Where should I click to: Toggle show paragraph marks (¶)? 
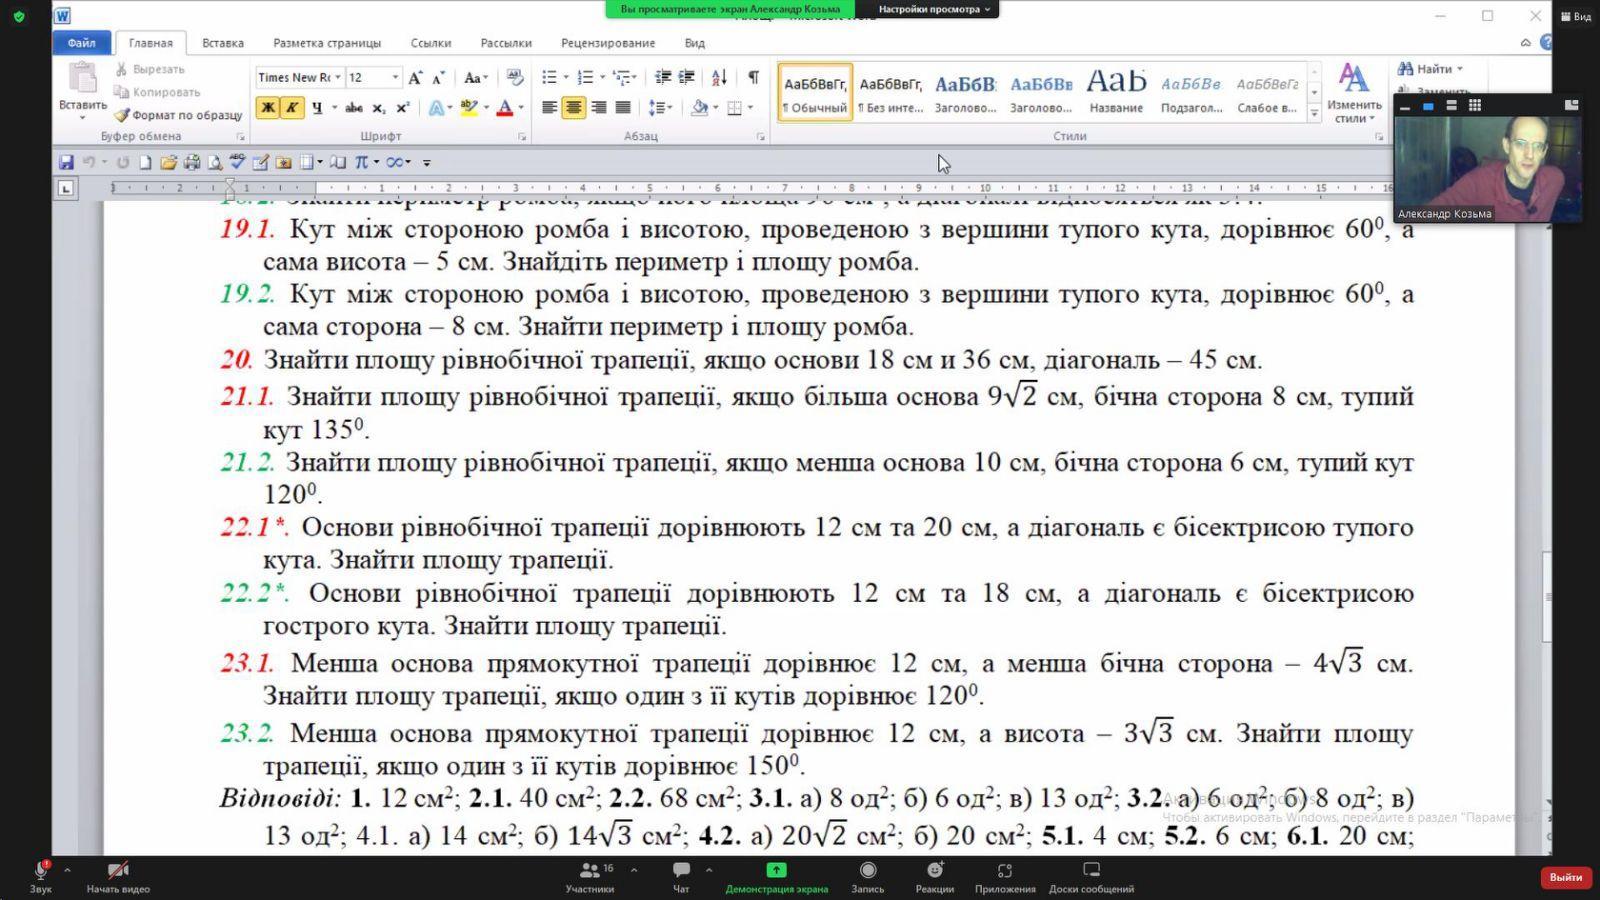click(753, 77)
